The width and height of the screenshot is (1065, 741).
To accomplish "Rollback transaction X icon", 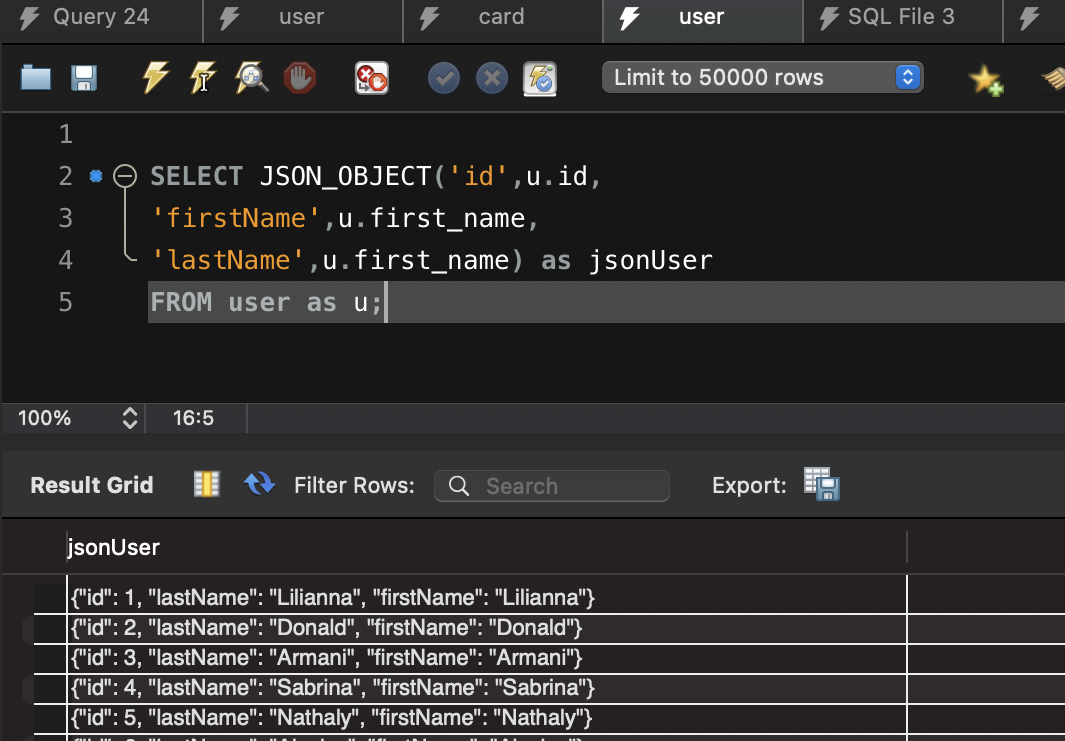I will click(x=492, y=78).
